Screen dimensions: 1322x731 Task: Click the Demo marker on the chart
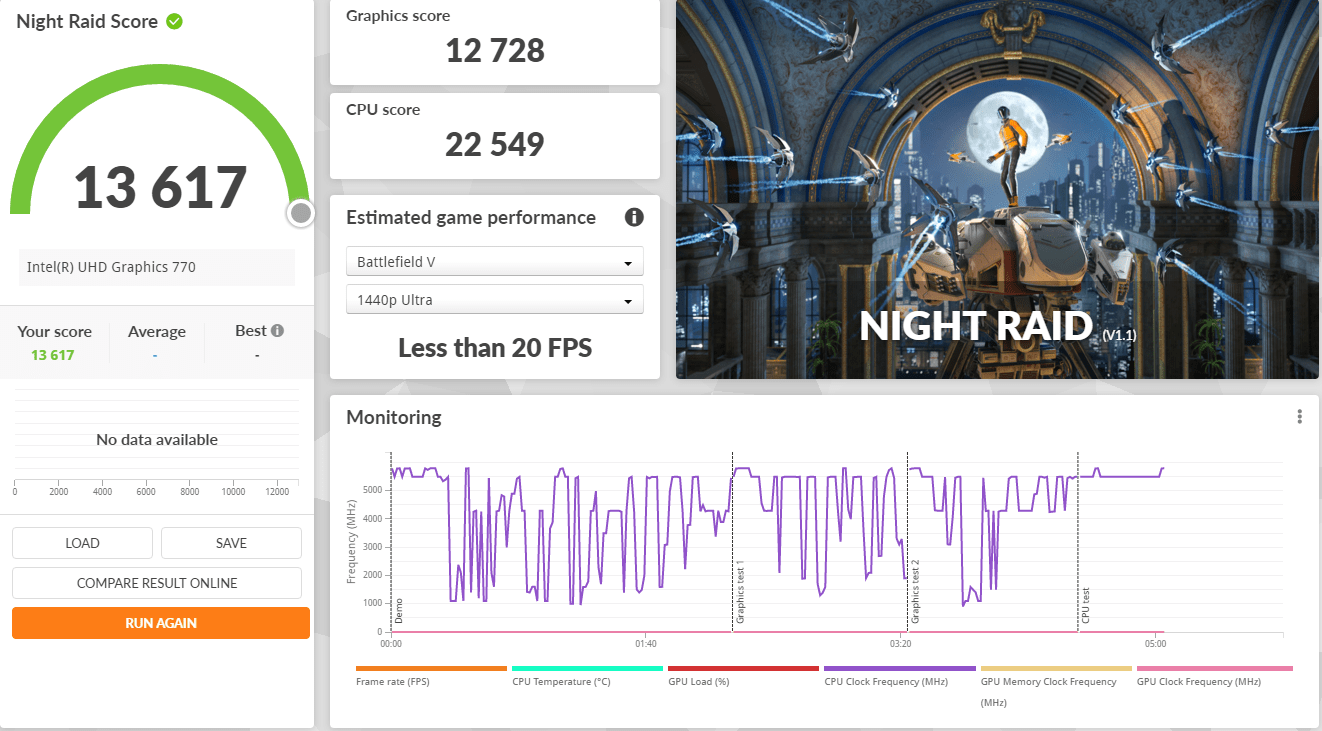[x=398, y=610]
